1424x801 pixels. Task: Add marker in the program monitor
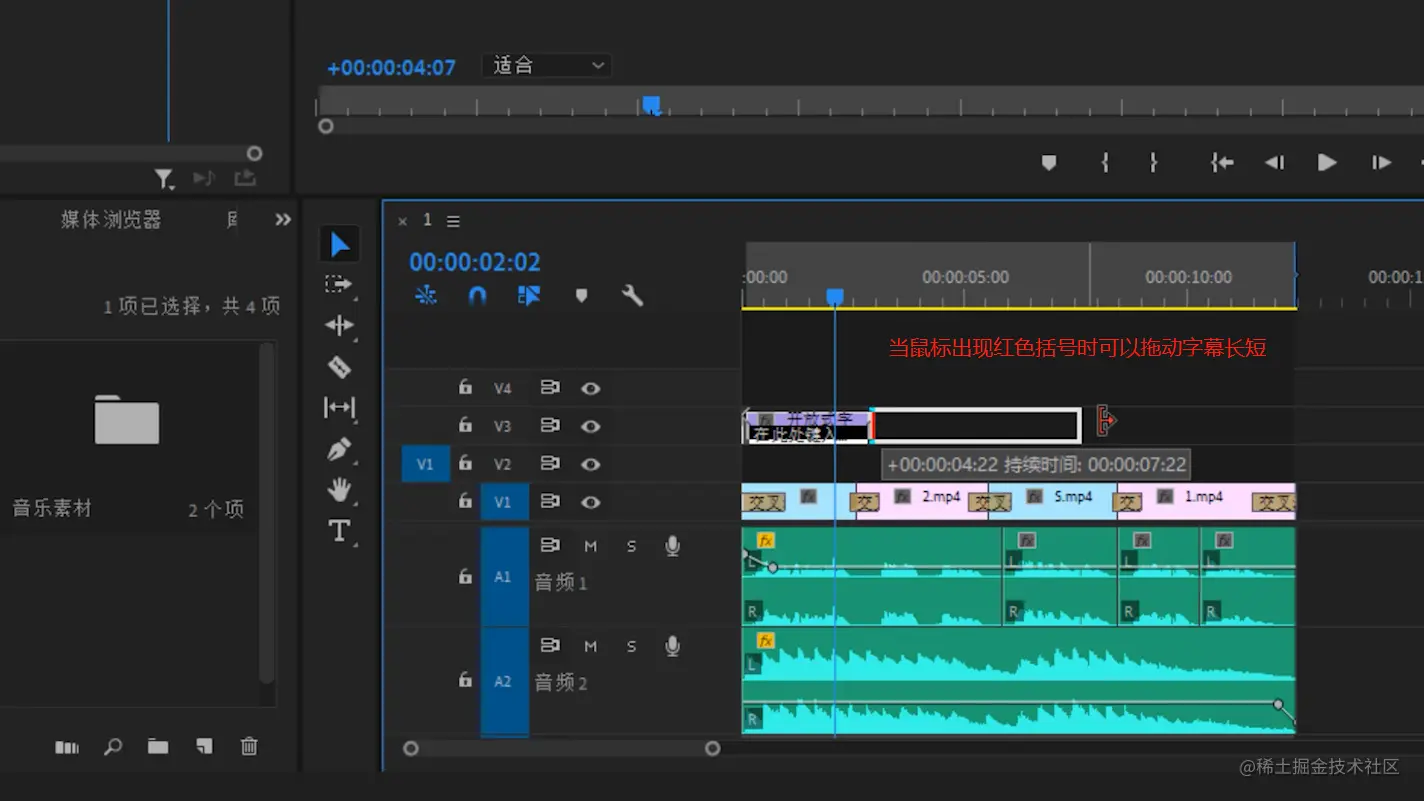click(1049, 162)
